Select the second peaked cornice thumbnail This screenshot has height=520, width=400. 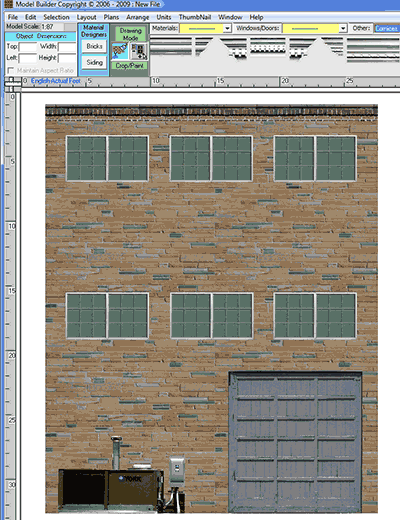(x=316, y=48)
